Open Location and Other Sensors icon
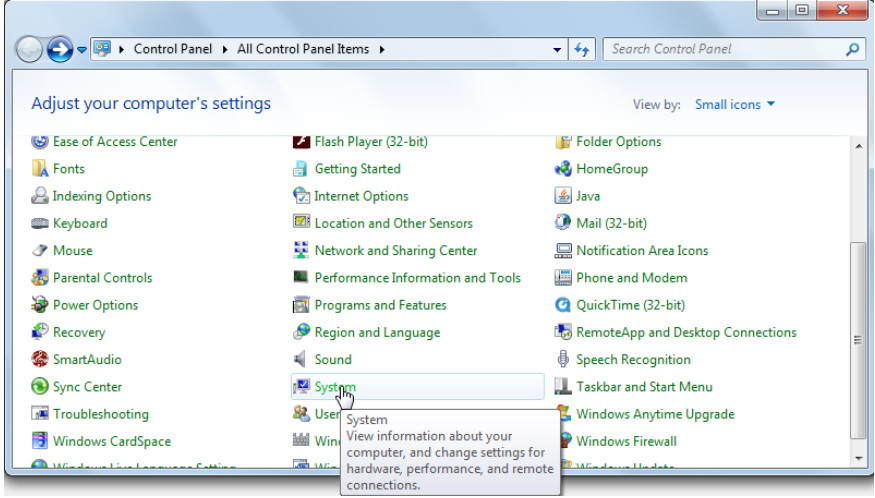This screenshot has height=498, width=875. pyautogui.click(x=301, y=223)
